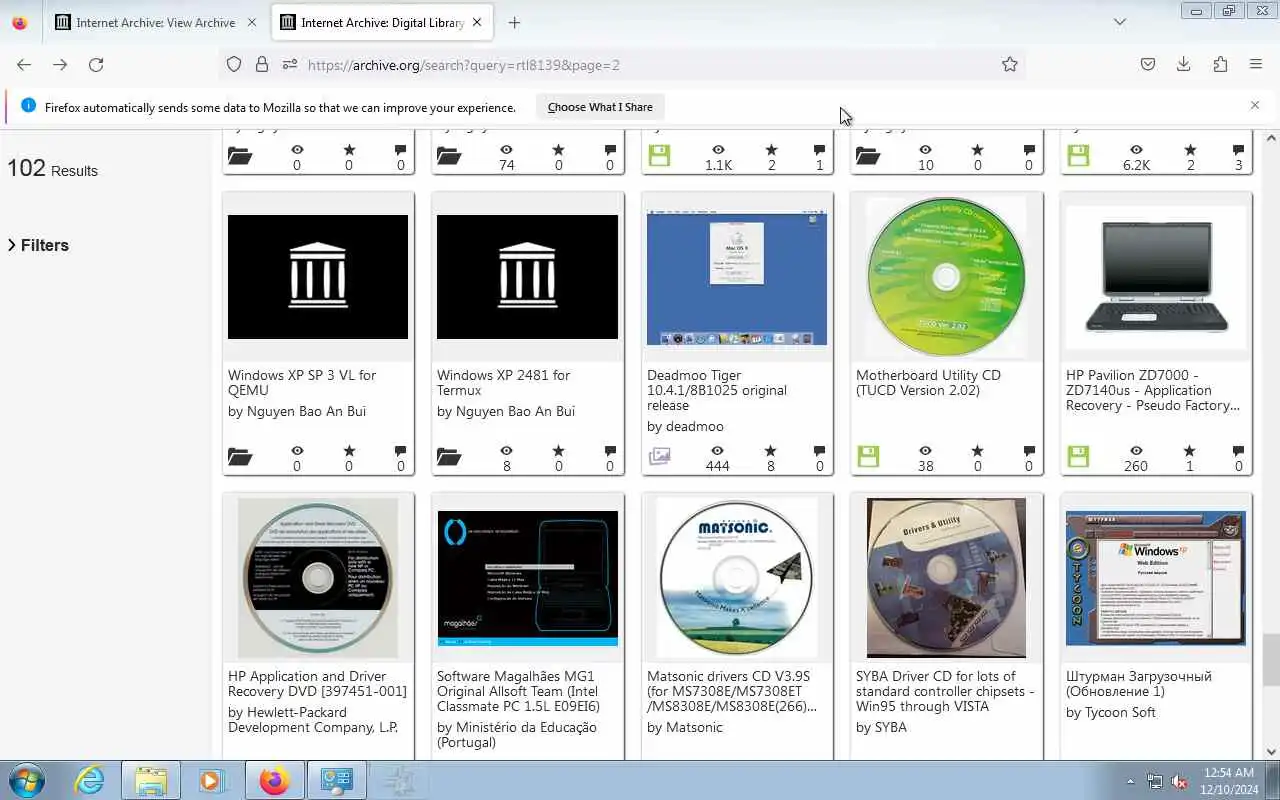The image size is (1280, 800).
Task: Open Motherboard Utility CD title link
Action: [928, 382]
